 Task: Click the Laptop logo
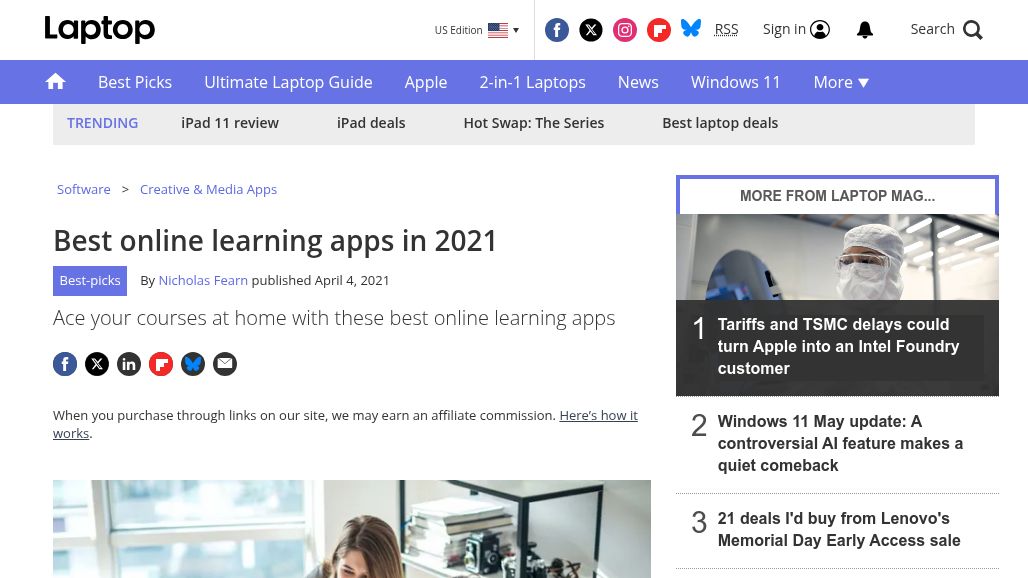pyautogui.click(x=100, y=29)
